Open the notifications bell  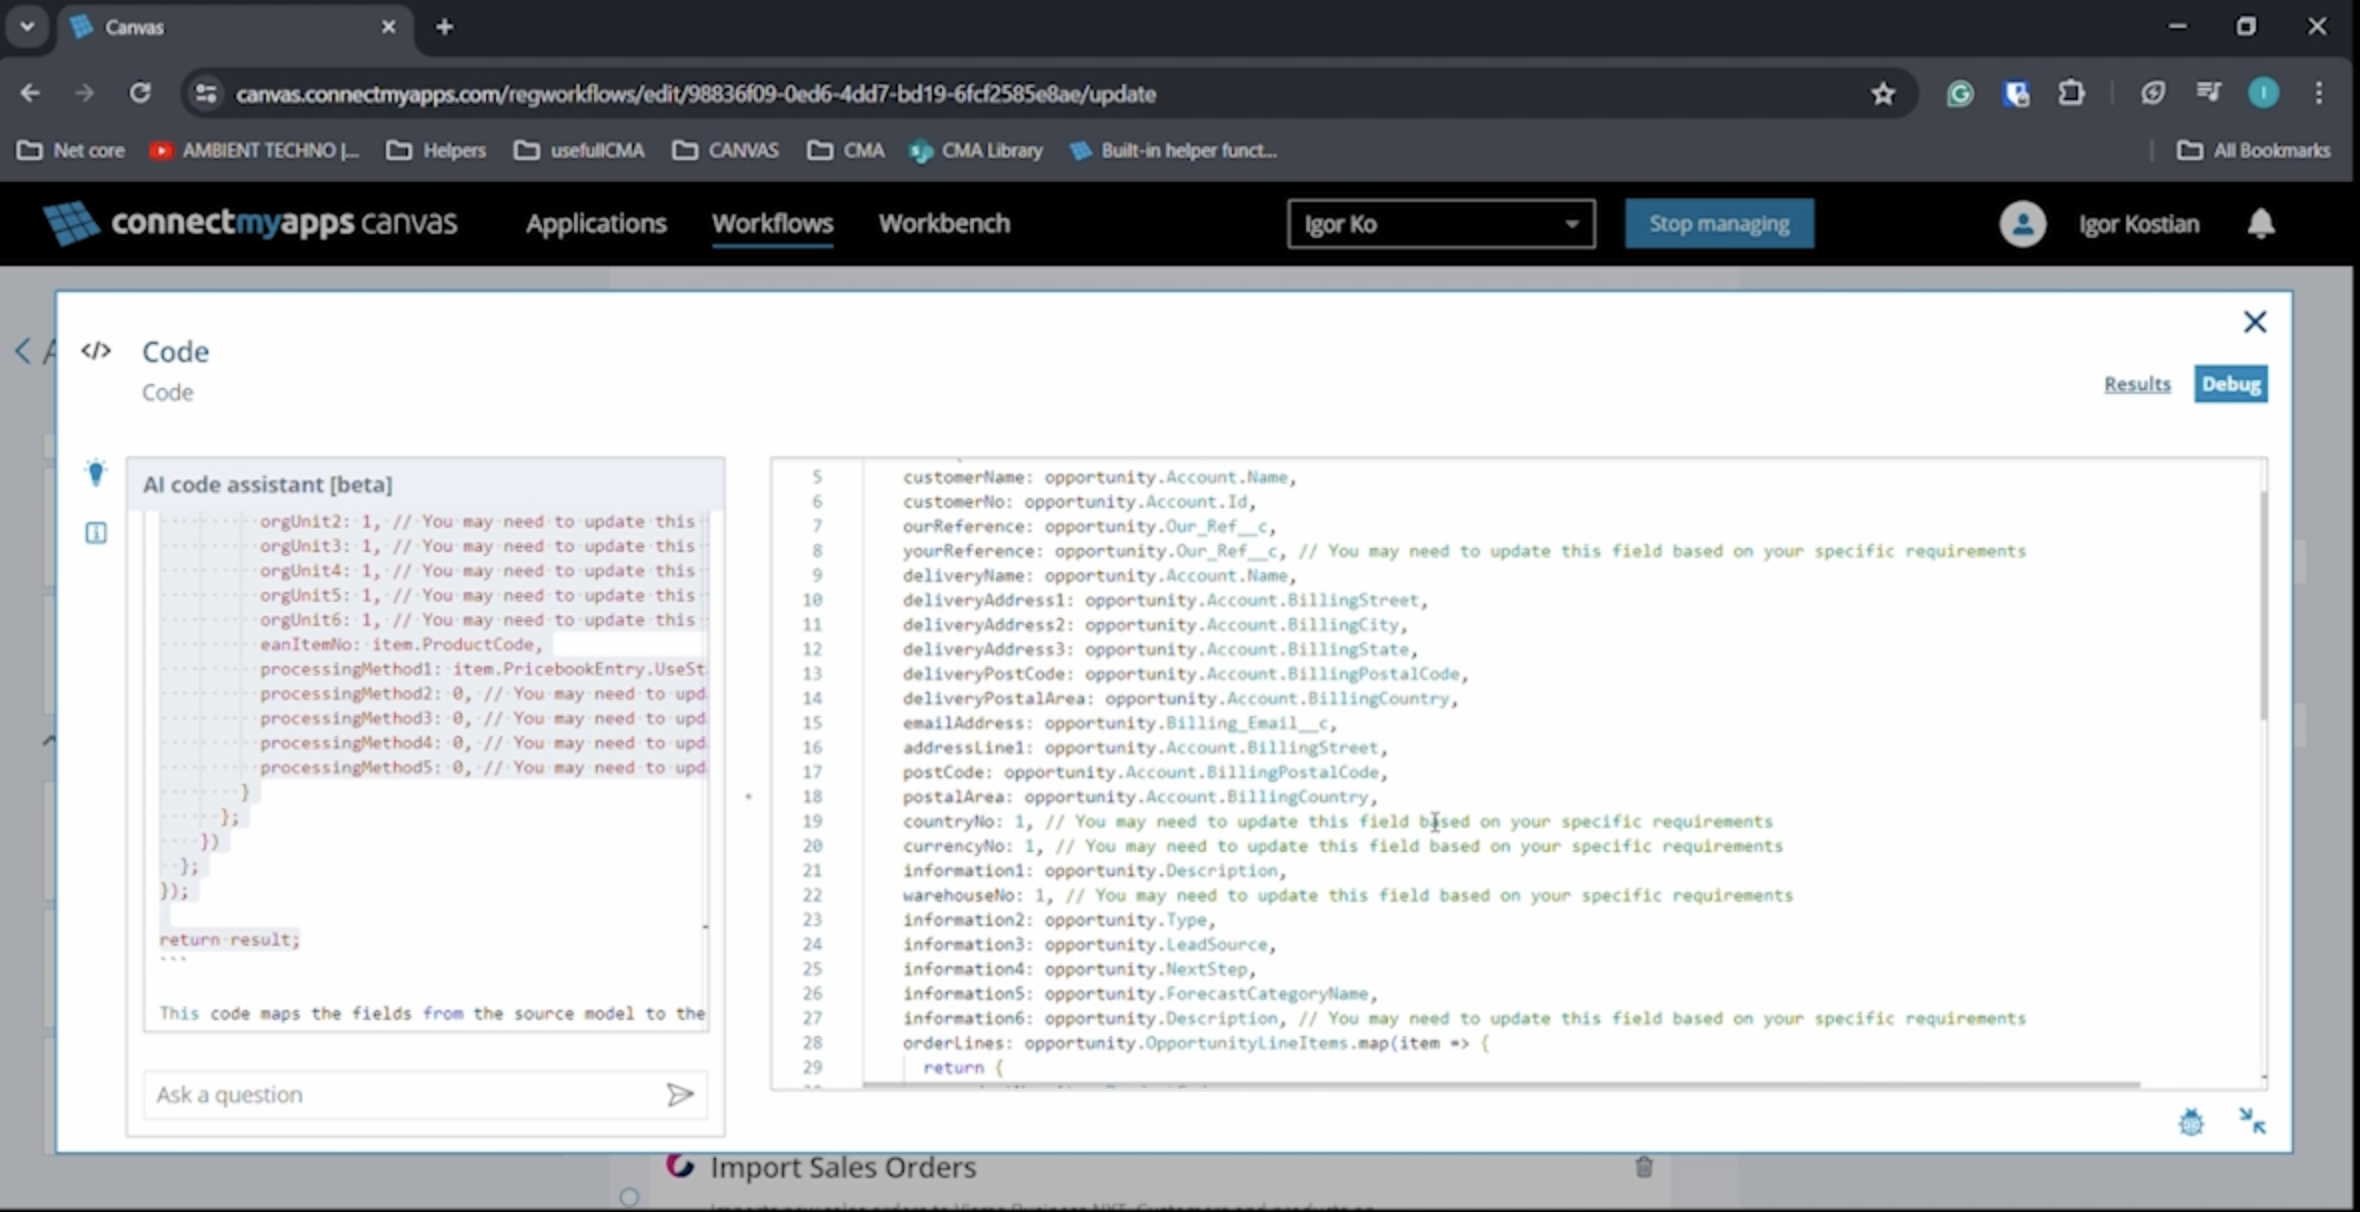coord(2261,223)
